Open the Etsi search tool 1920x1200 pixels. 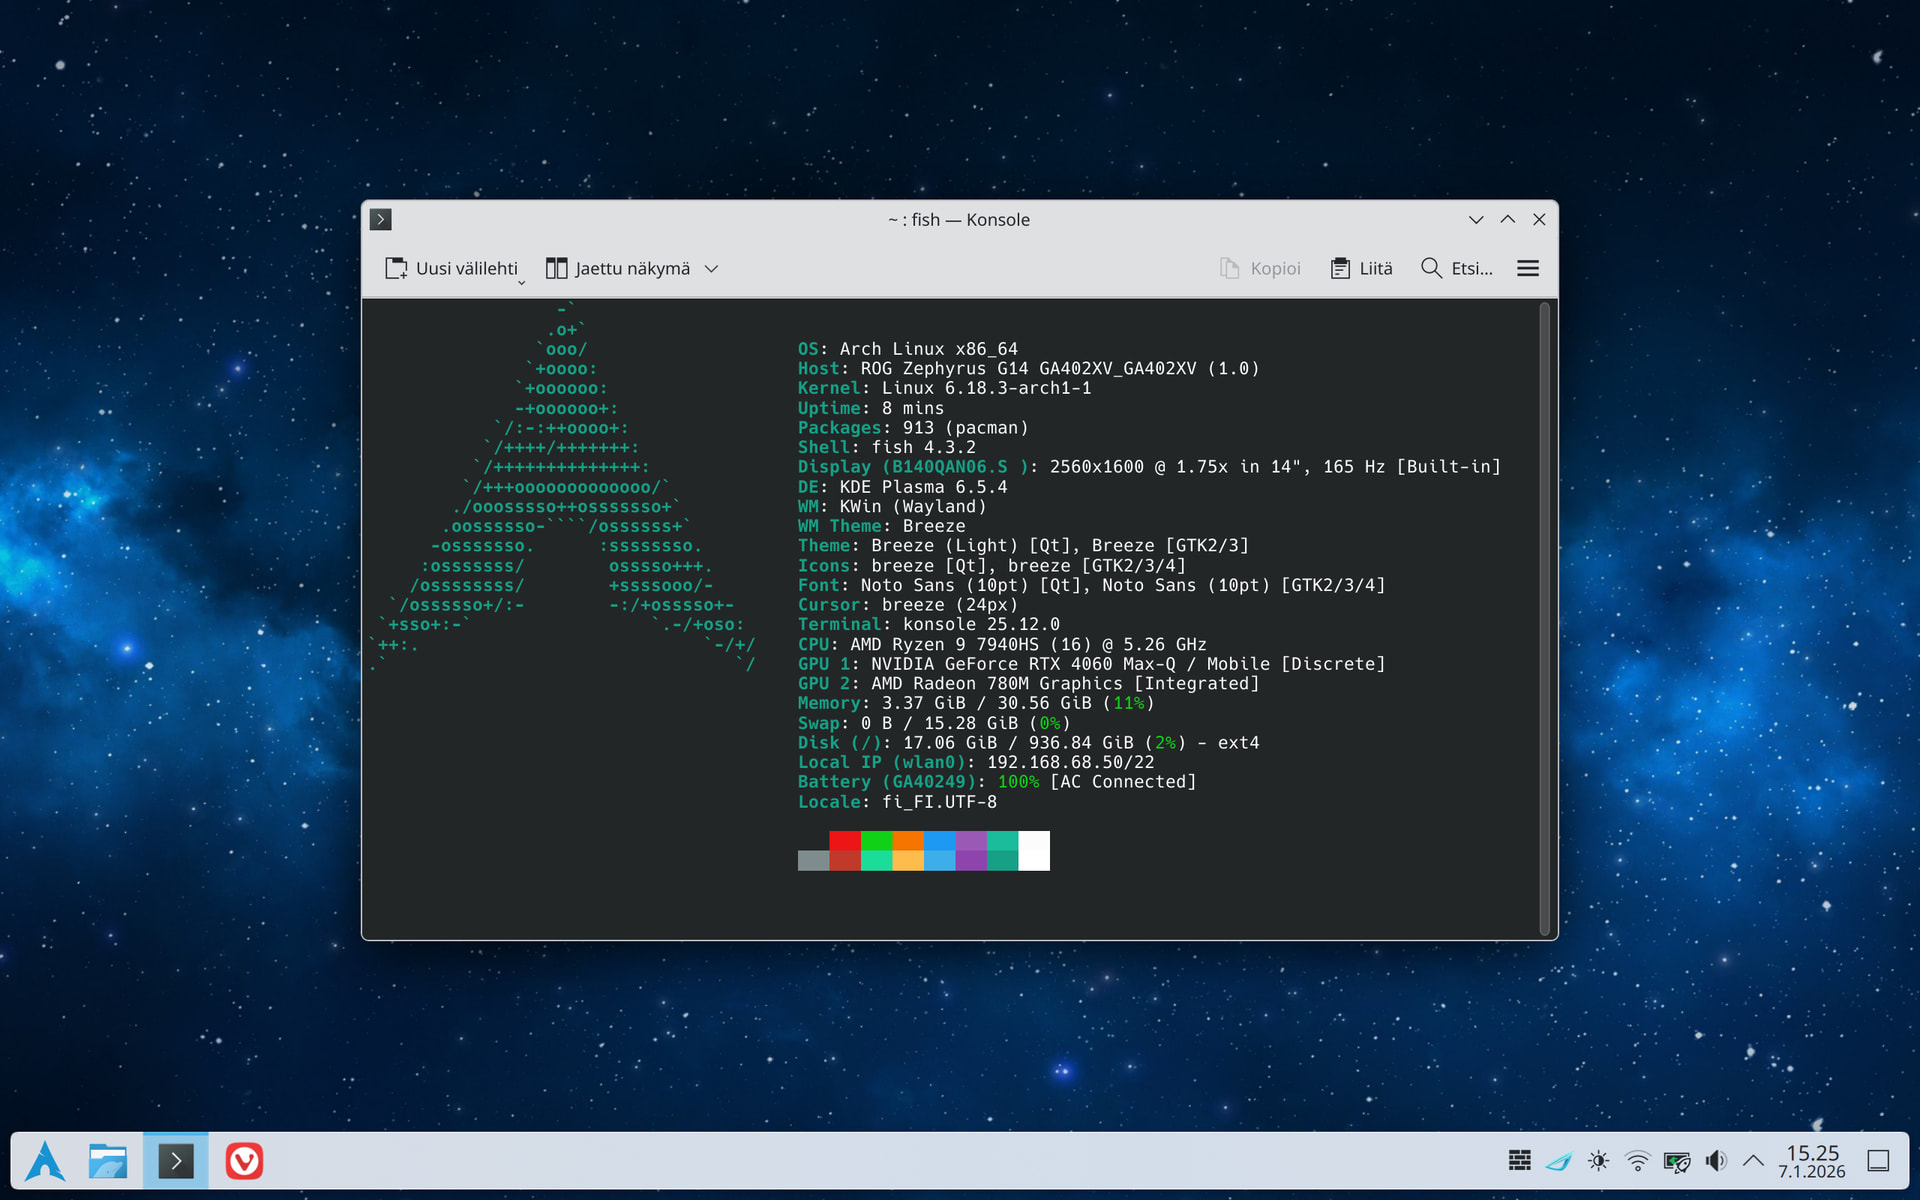(x=1457, y=268)
